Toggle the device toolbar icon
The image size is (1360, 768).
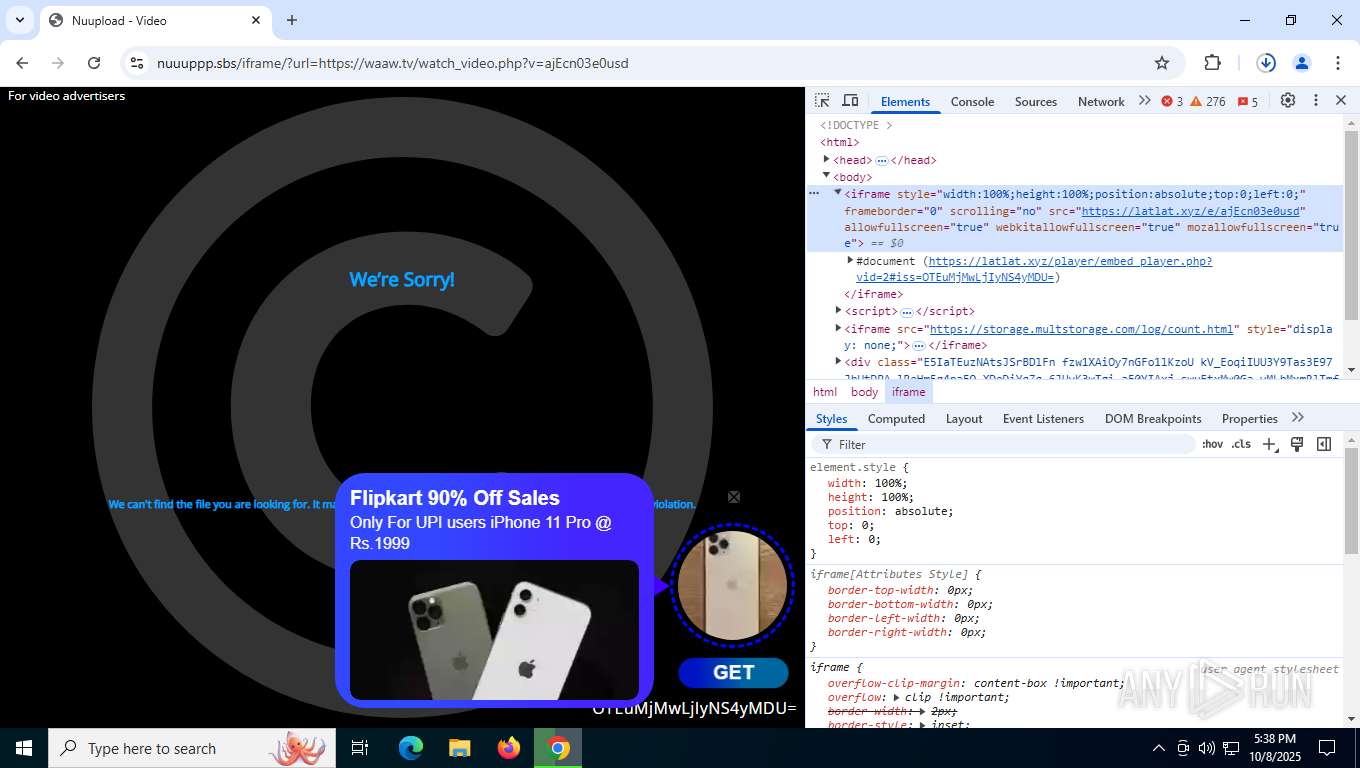pos(850,101)
